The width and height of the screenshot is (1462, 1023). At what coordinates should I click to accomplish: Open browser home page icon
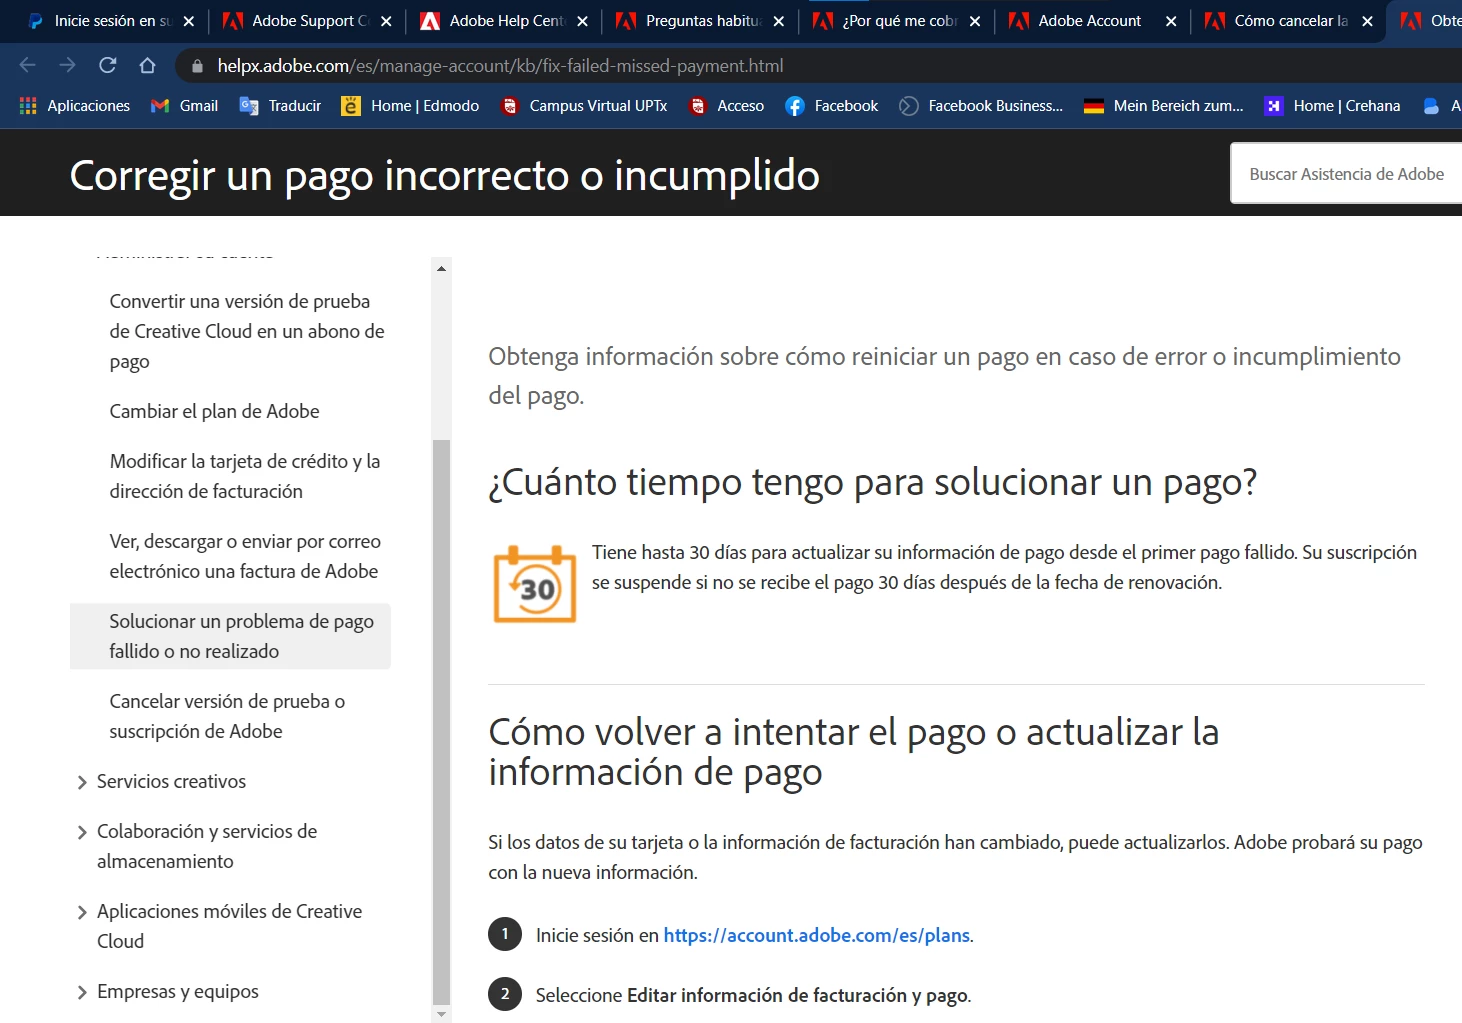tap(147, 65)
